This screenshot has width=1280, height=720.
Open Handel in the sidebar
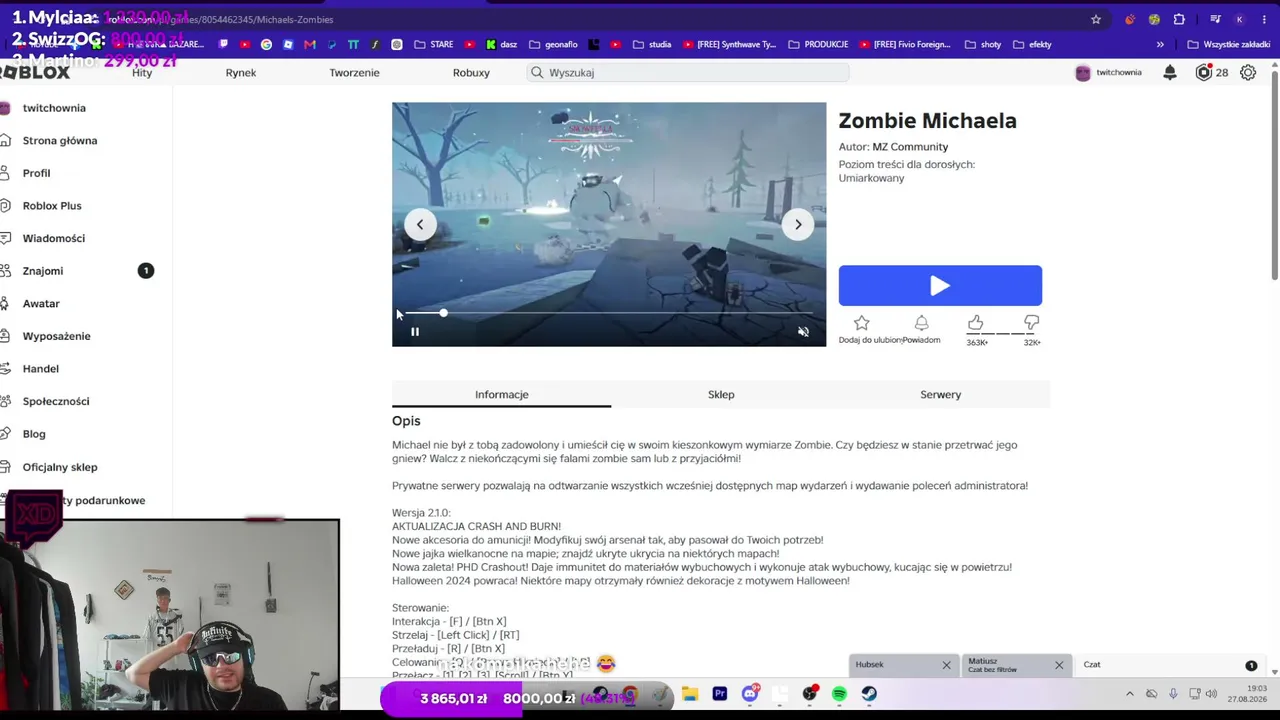coord(41,368)
